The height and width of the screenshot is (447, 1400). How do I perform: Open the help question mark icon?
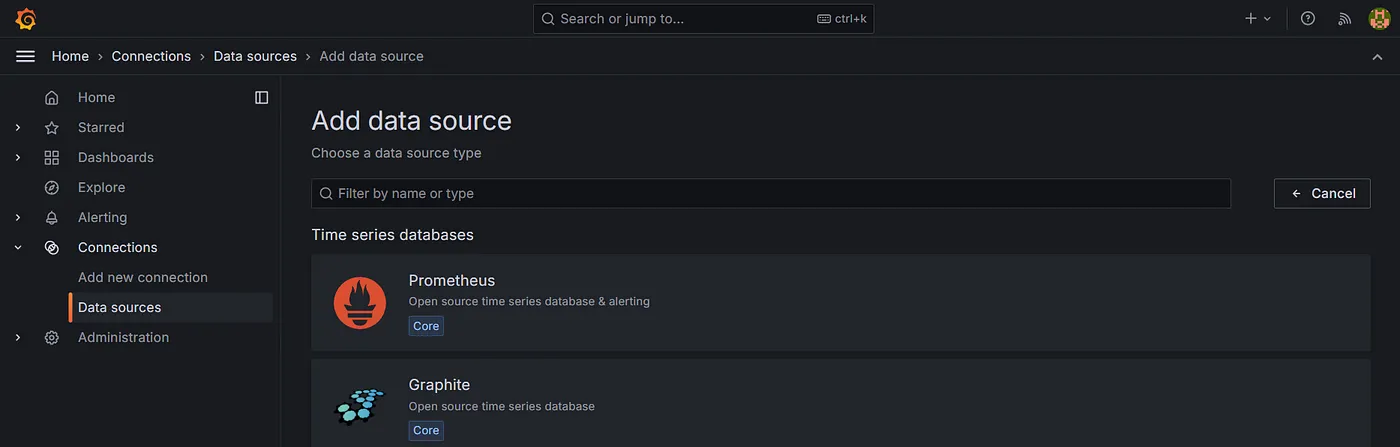click(x=1308, y=18)
